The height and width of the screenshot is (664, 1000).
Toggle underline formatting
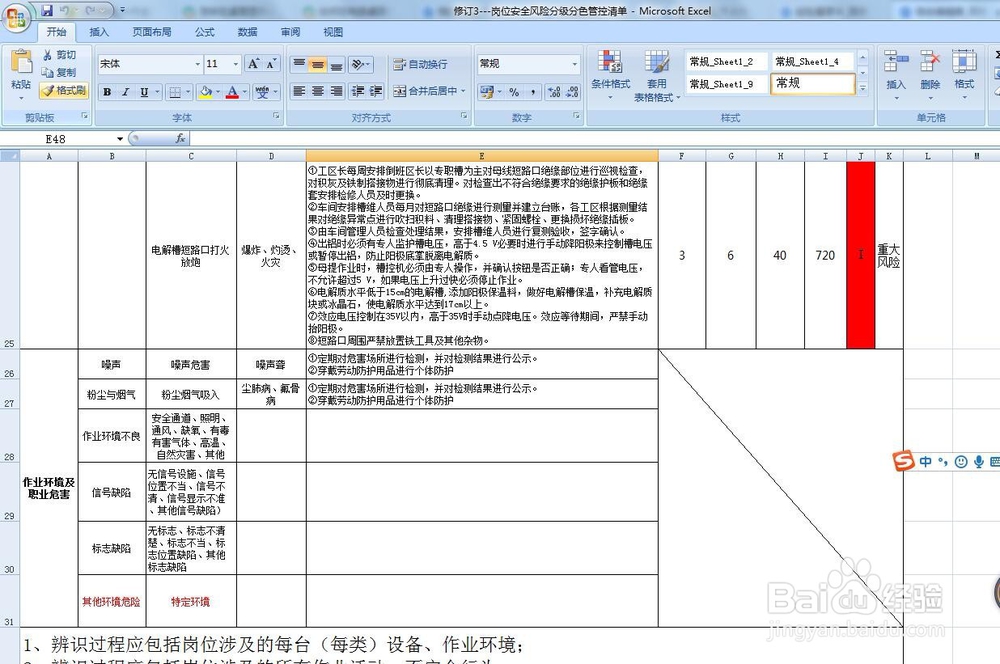click(144, 92)
